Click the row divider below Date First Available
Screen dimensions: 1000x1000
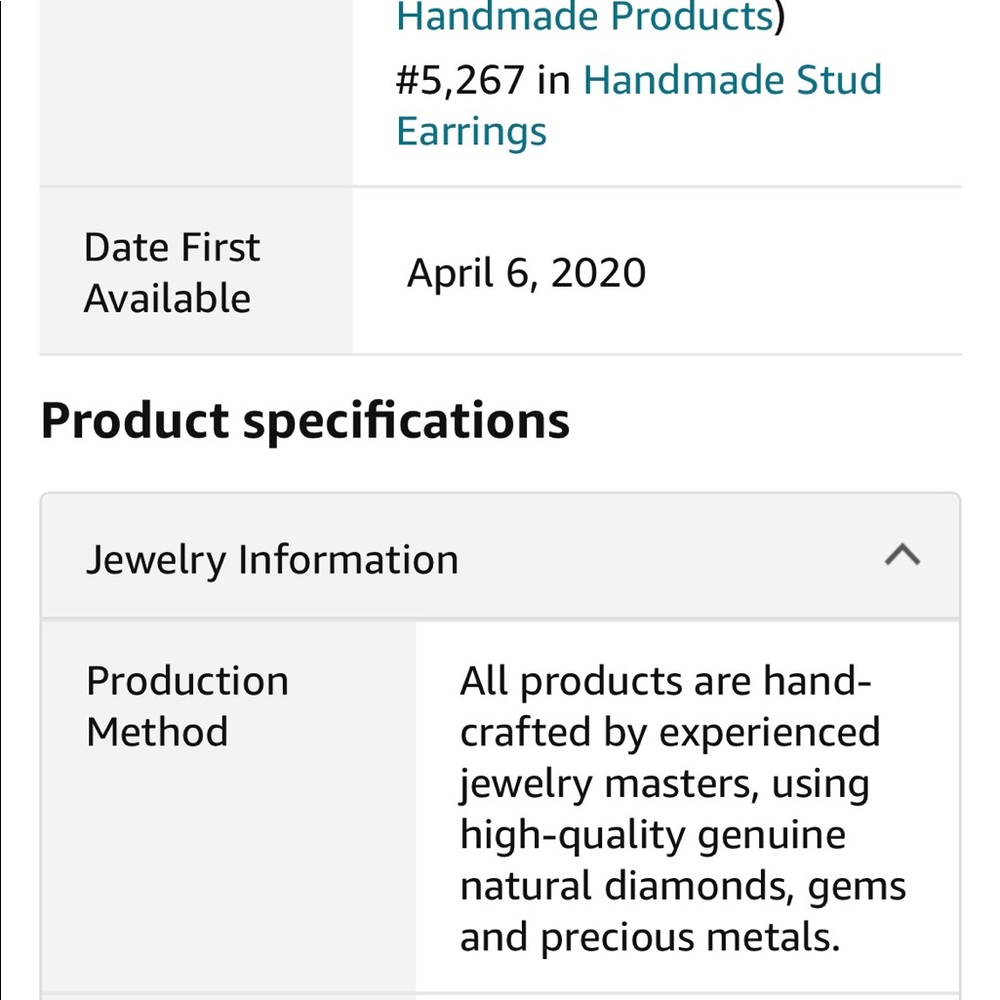[500, 352]
